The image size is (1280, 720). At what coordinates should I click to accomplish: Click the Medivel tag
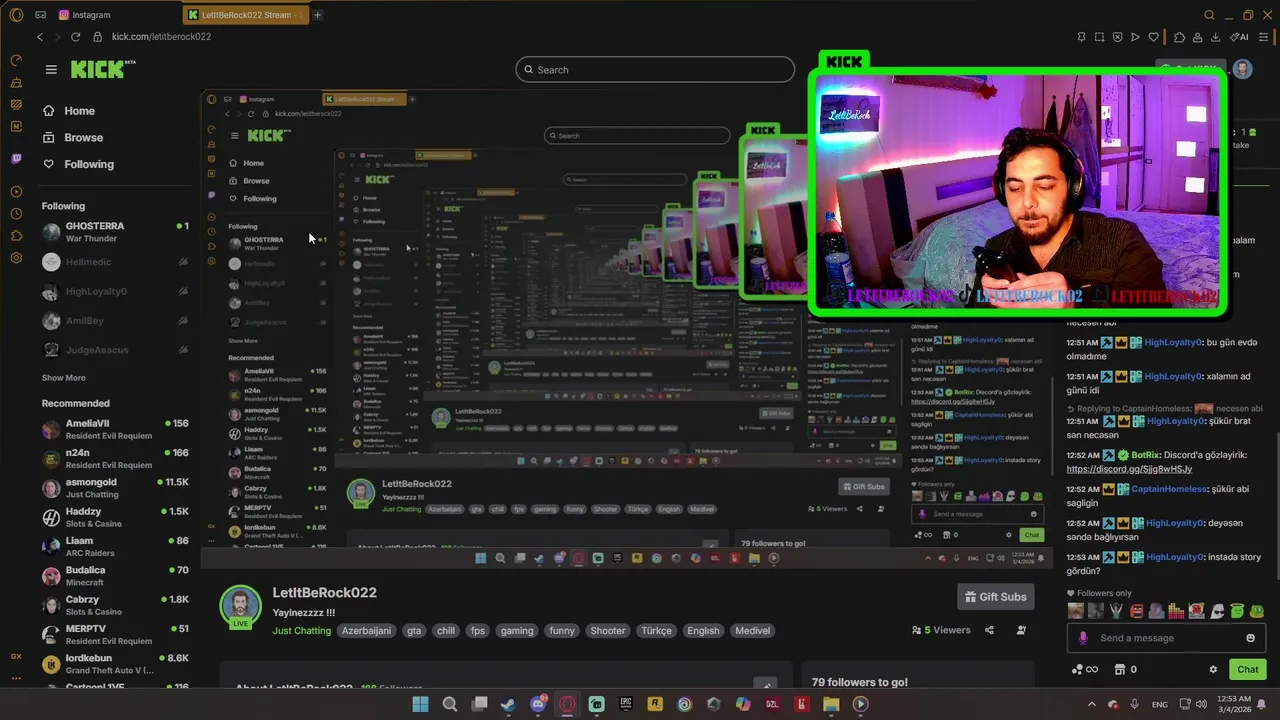tap(752, 631)
